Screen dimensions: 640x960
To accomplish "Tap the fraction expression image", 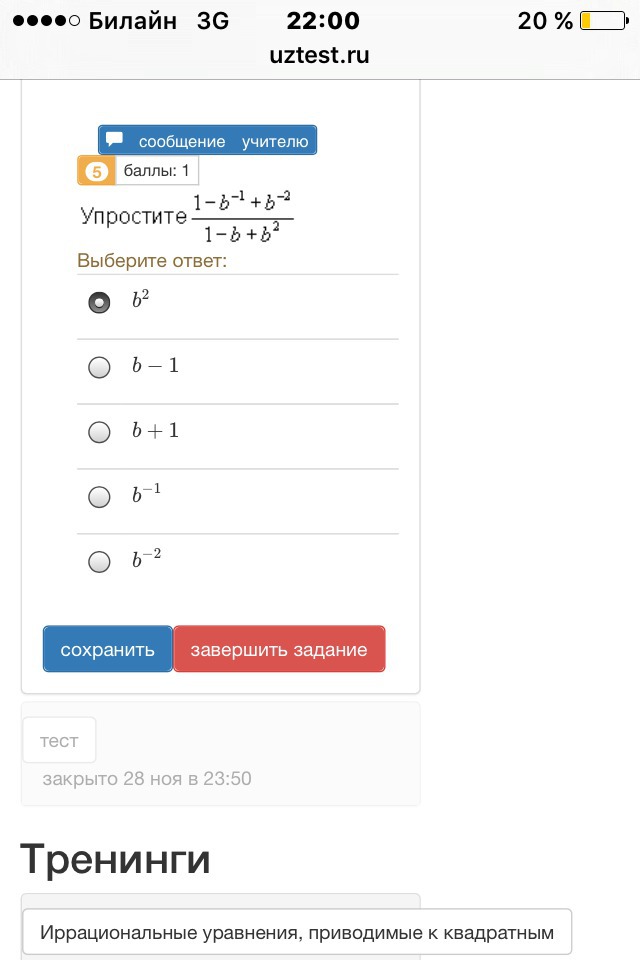I will 242,217.
